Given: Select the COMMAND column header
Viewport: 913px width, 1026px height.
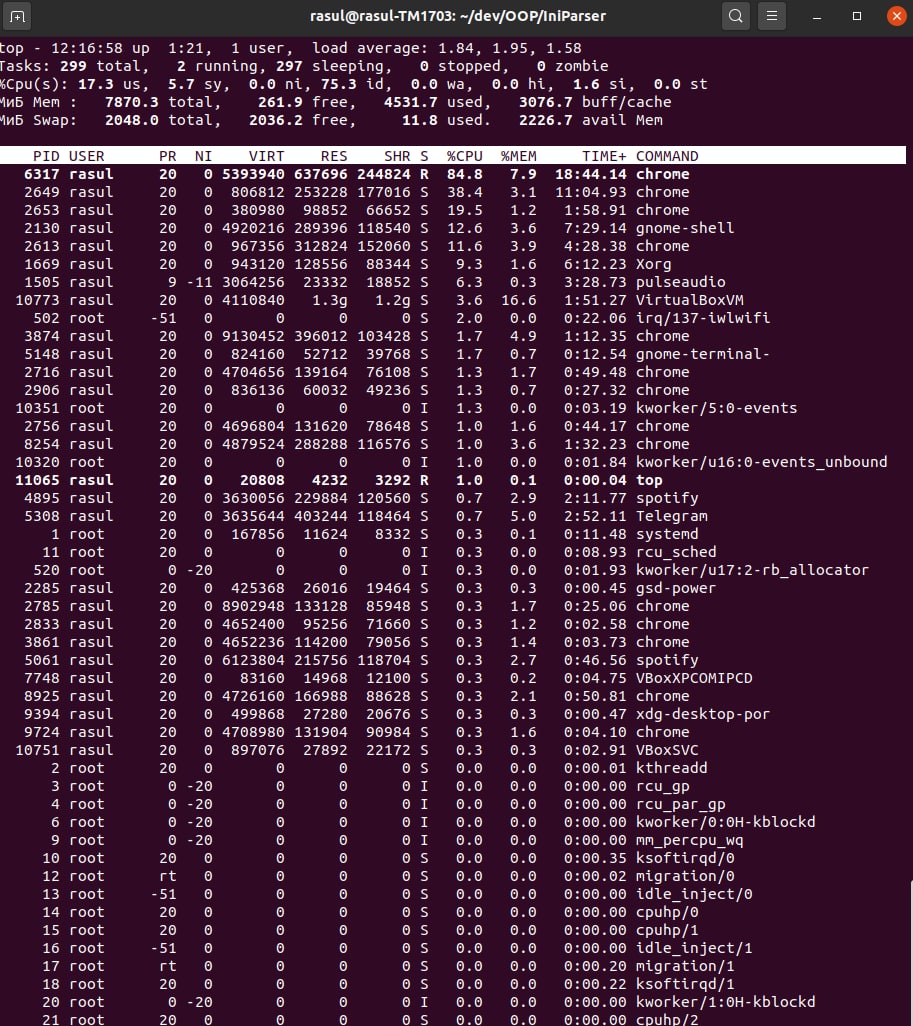Looking at the screenshot, I should pyautogui.click(x=667, y=156).
